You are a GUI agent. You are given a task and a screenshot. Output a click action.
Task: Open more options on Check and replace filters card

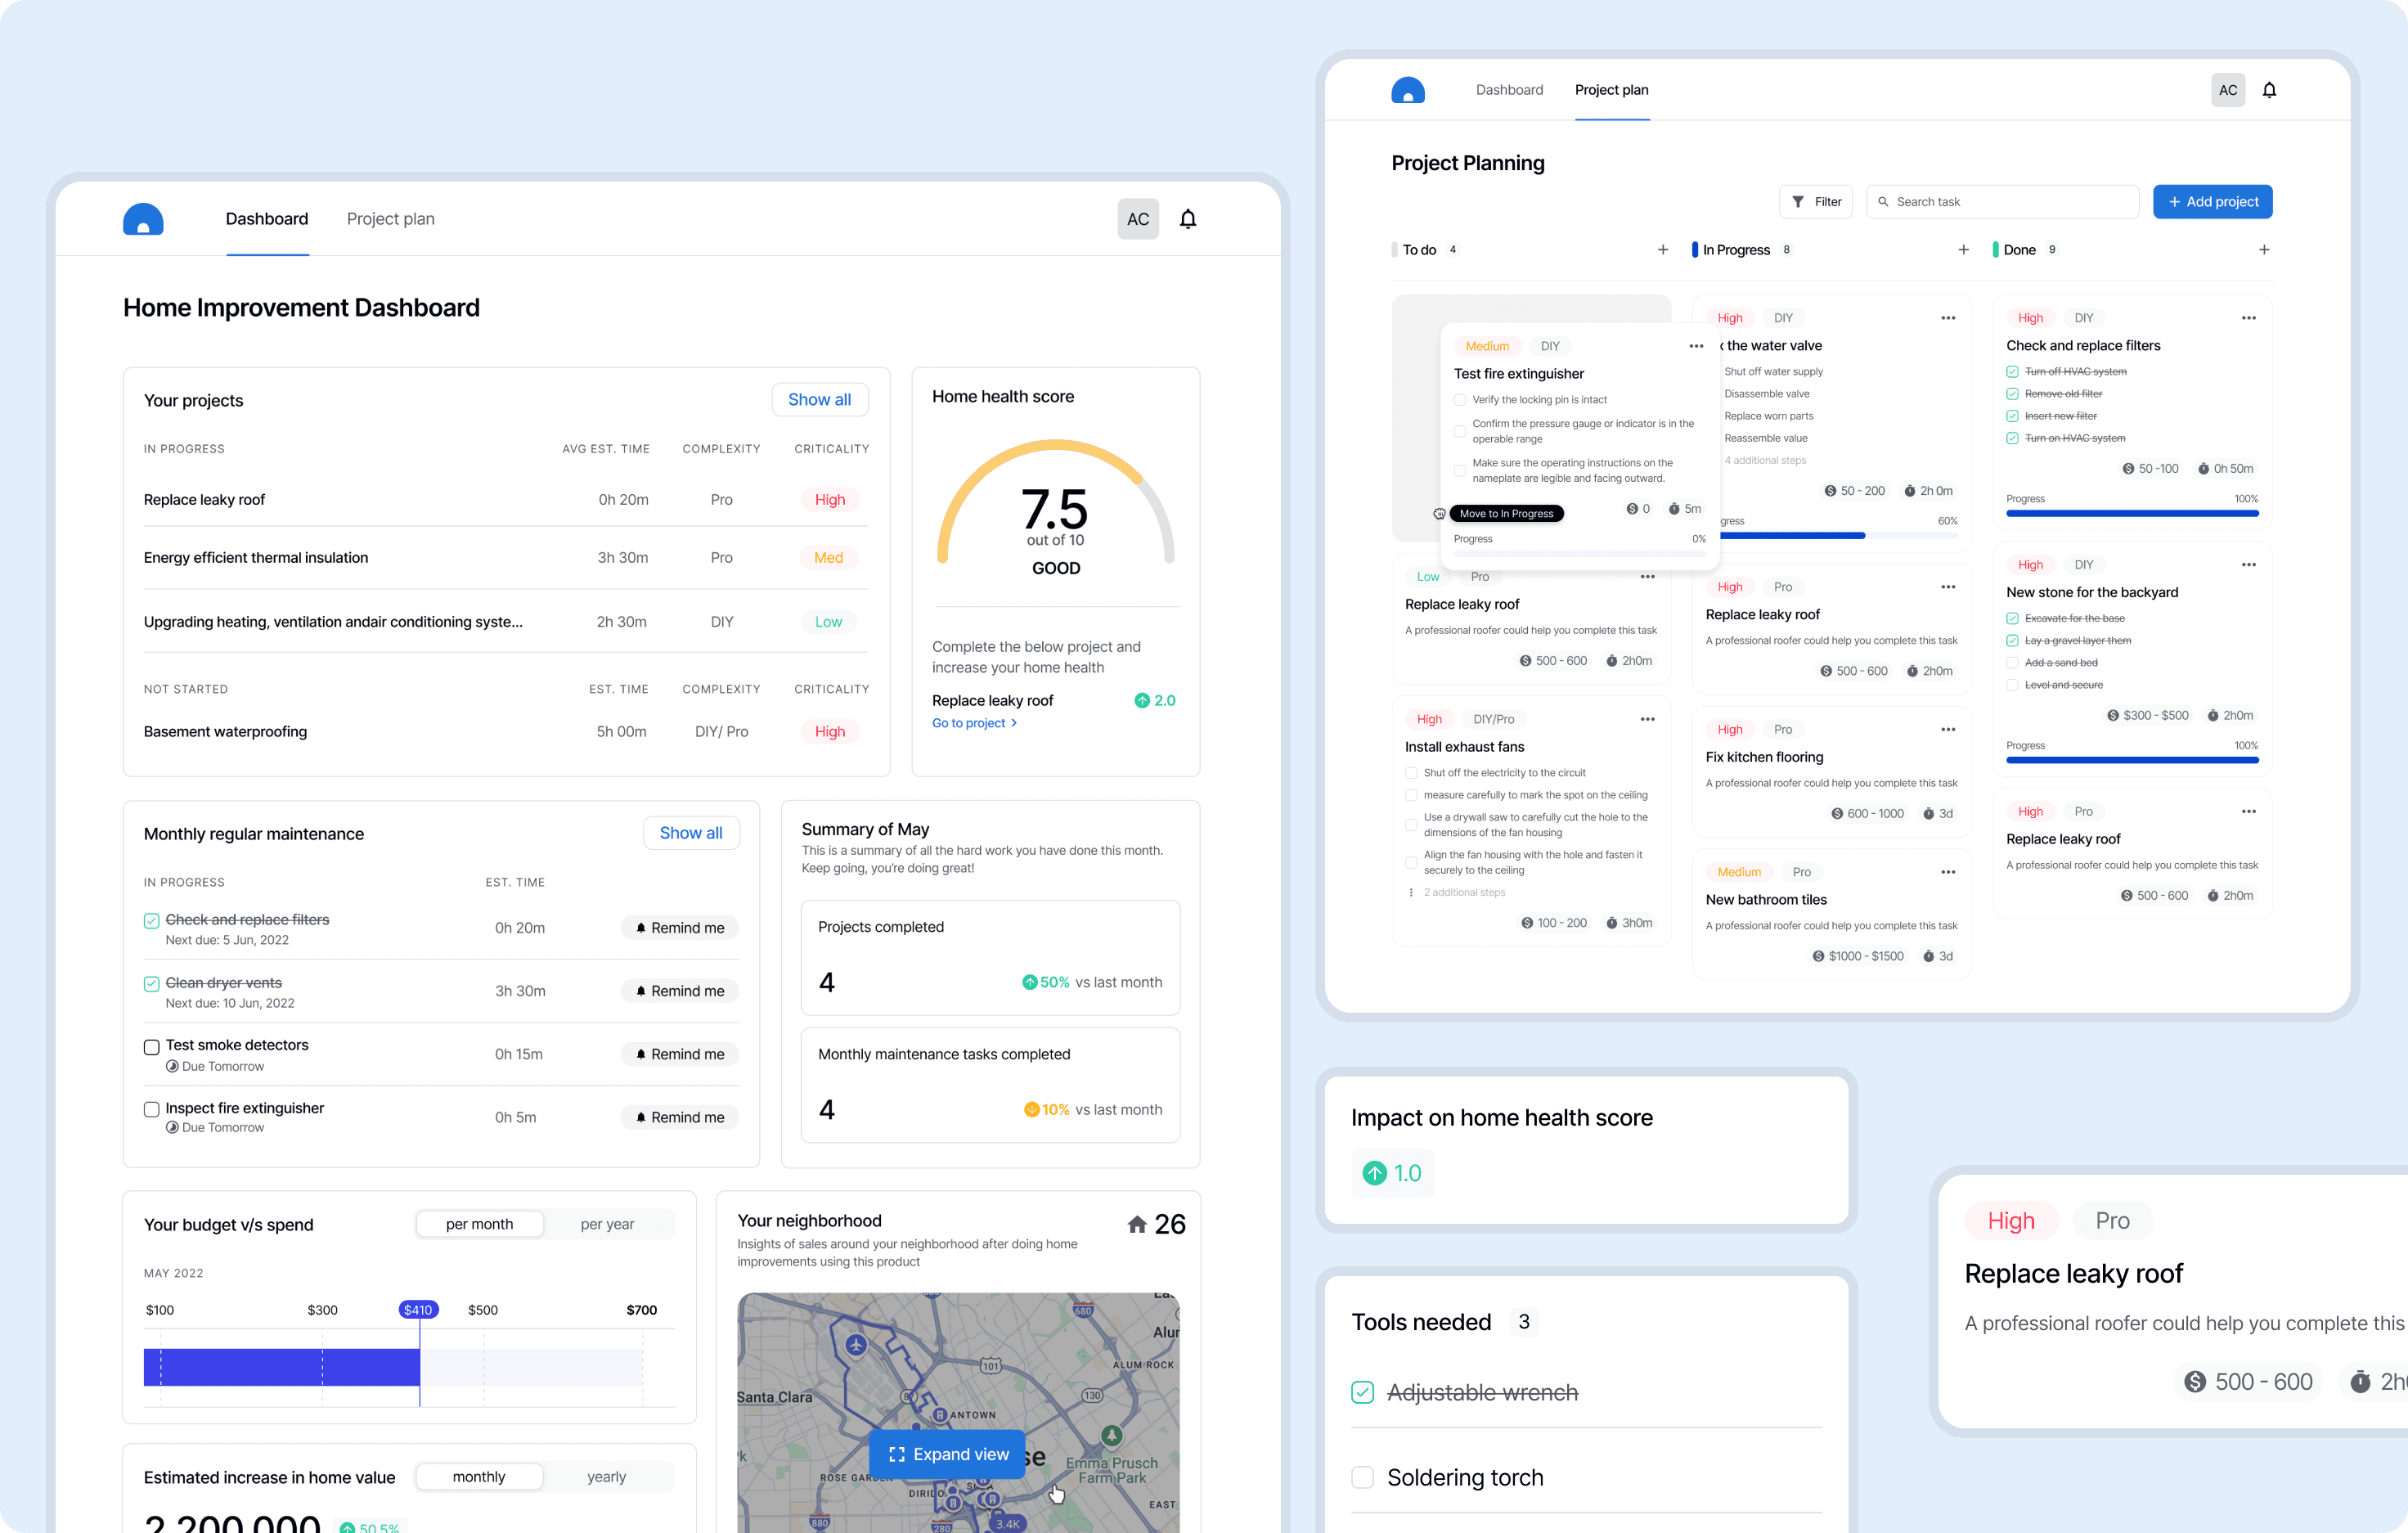pos(2248,318)
